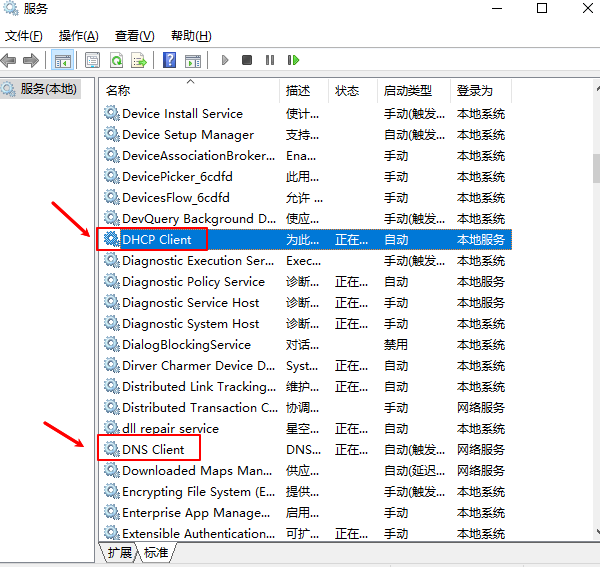Click the Restart Service icon
The image size is (600, 567).
click(x=293, y=60)
